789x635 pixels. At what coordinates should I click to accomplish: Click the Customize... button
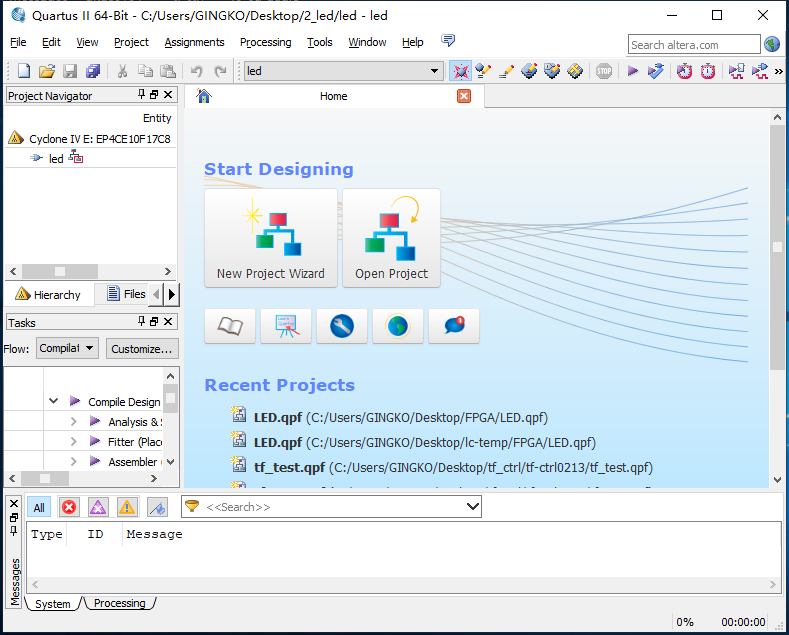(141, 348)
